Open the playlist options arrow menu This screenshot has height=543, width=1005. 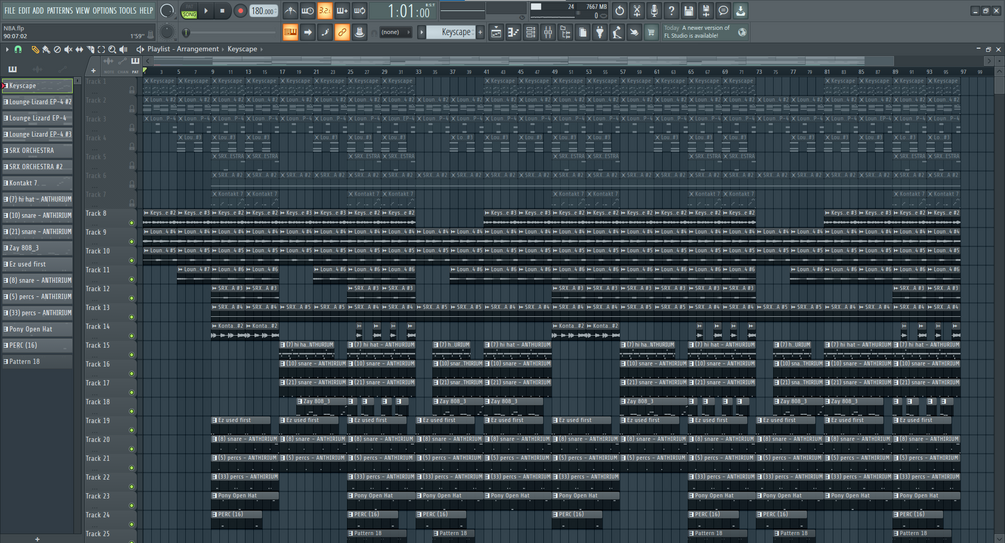pyautogui.click(x=7, y=49)
